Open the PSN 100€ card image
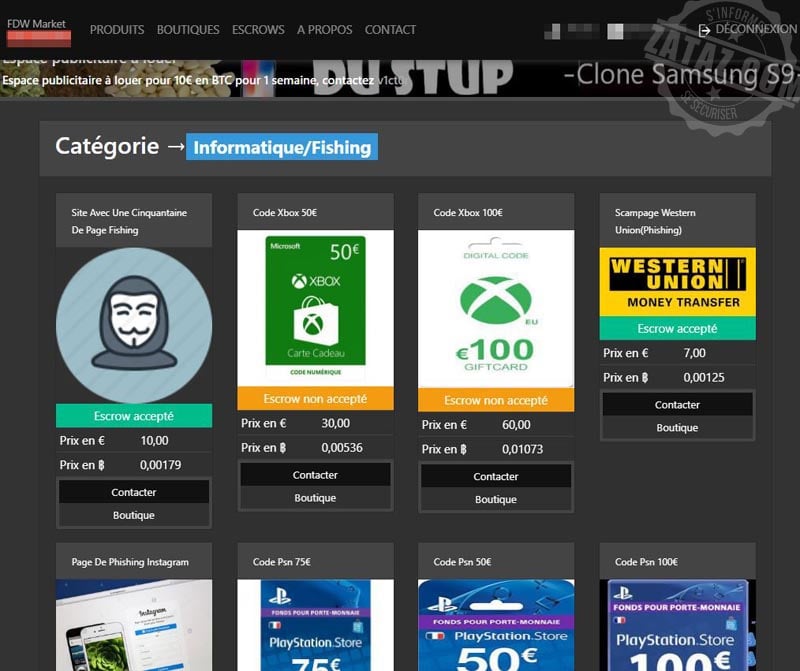 pos(678,625)
